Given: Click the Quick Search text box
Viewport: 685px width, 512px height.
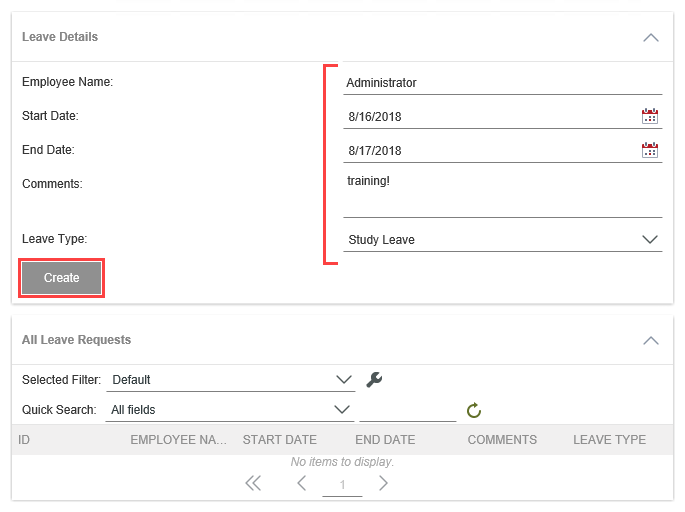Looking at the screenshot, I should click(x=408, y=410).
